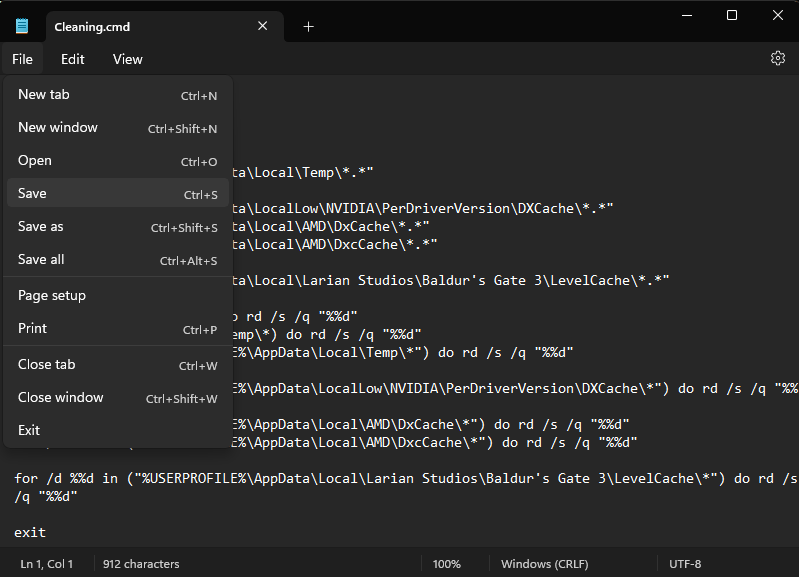
Task: Open the View menu
Action: pos(127,59)
